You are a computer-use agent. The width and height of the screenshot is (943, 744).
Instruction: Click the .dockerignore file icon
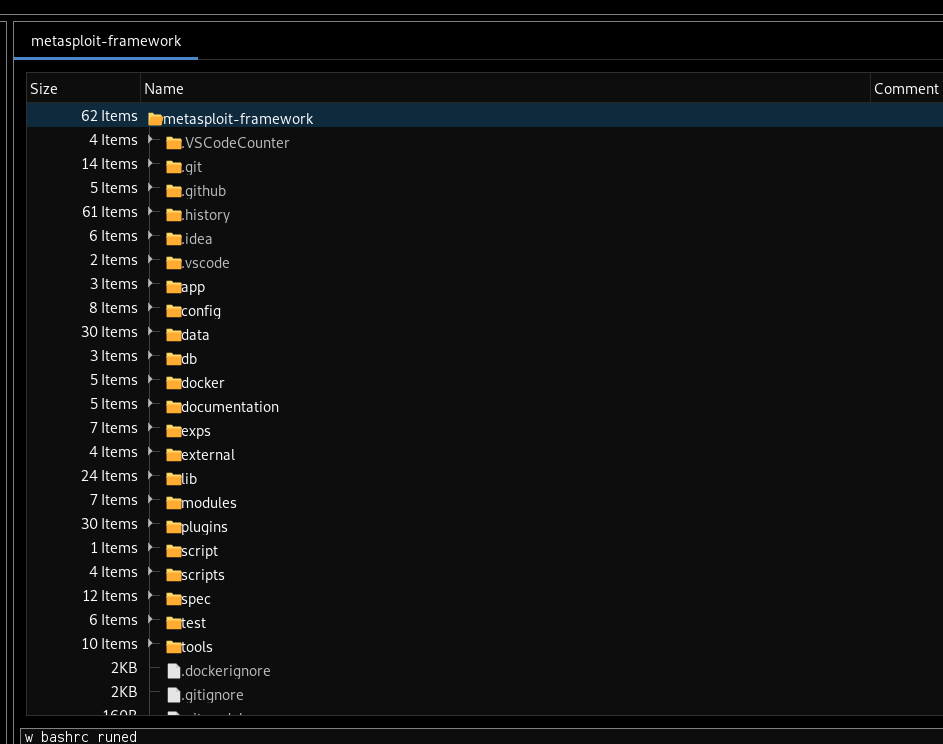click(x=174, y=671)
